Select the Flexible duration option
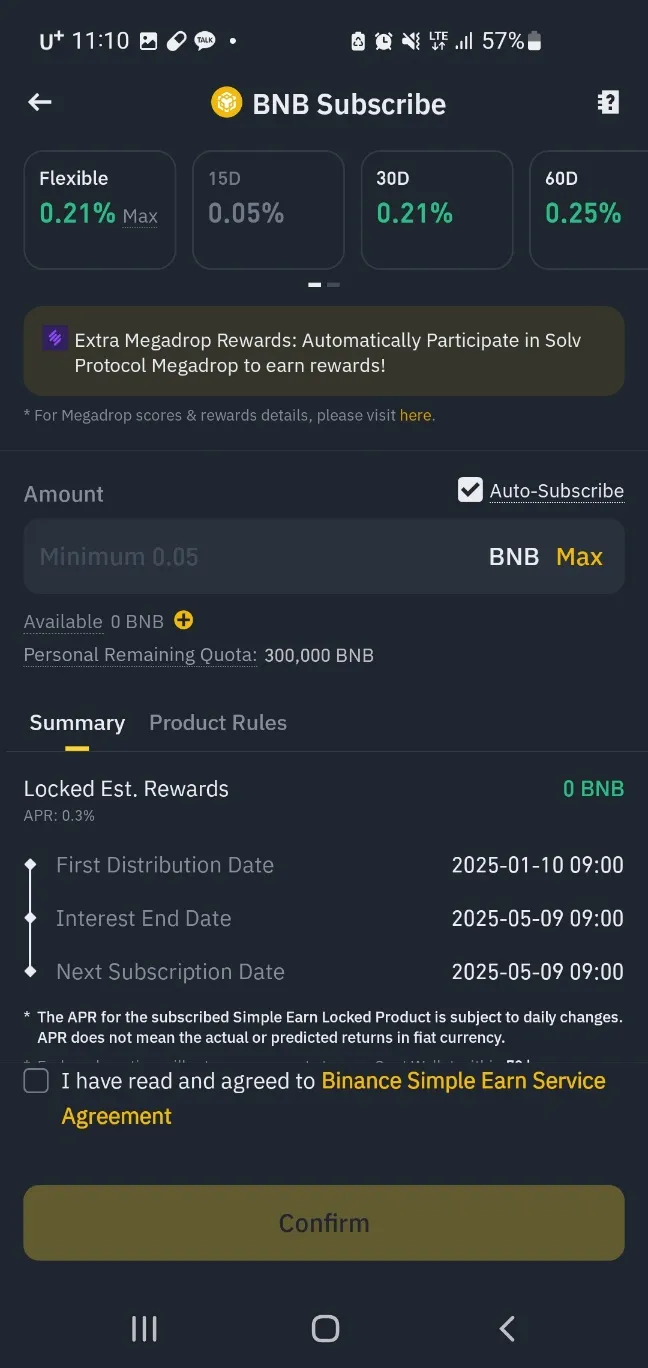The height and width of the screenshot is (1368, 648). click(99, 210)
